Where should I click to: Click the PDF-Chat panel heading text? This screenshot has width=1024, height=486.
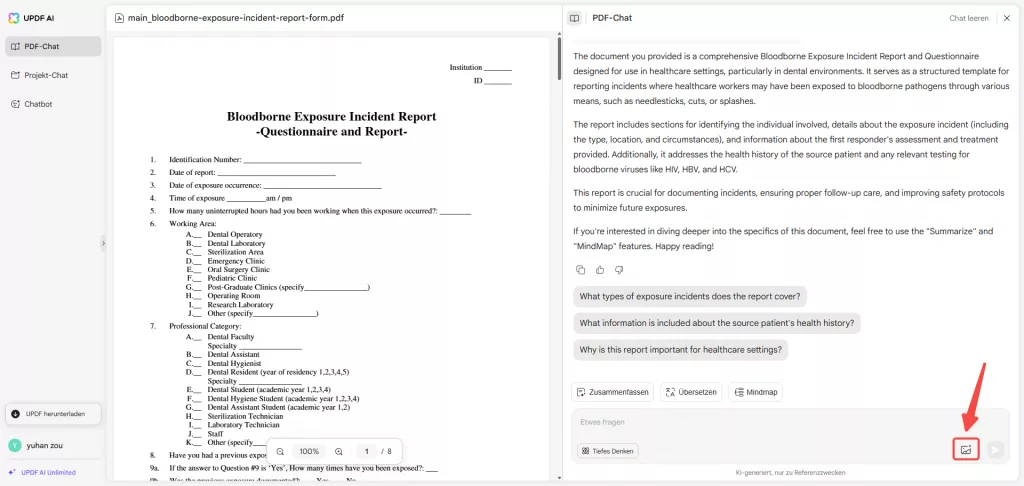coord(612,18)
